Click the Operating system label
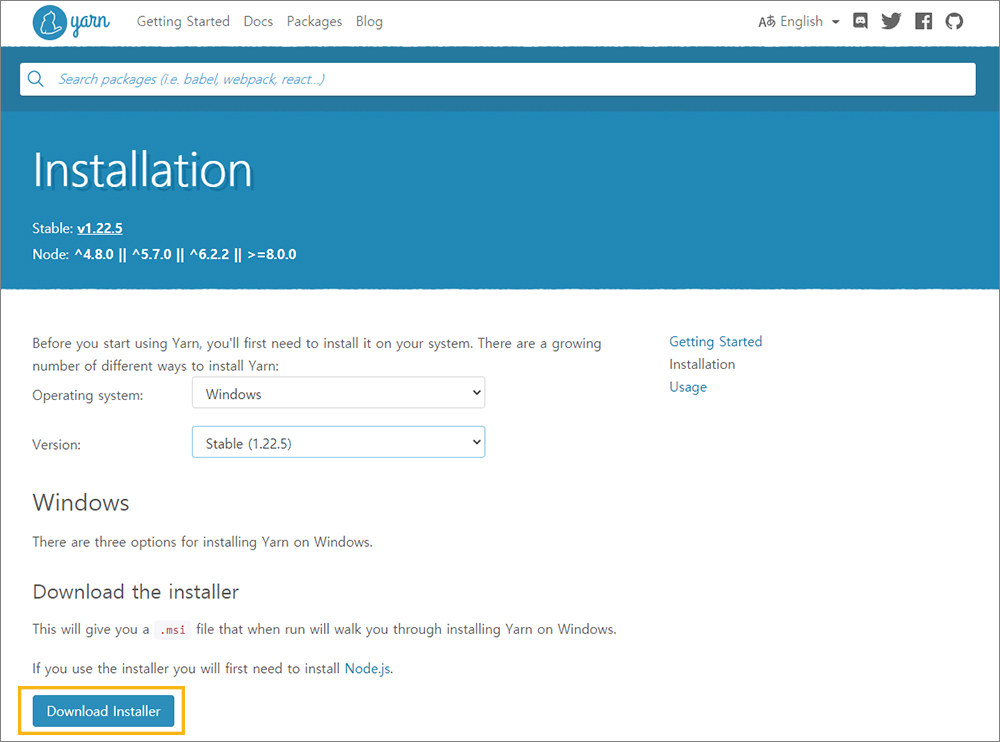This screenshot has height=742, width=1000. click(87, 395)
